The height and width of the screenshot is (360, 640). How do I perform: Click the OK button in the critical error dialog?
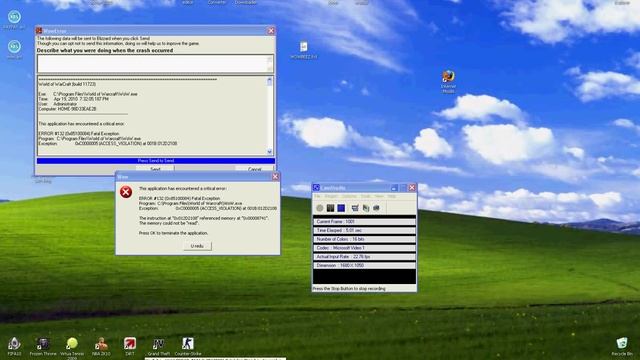197,246
